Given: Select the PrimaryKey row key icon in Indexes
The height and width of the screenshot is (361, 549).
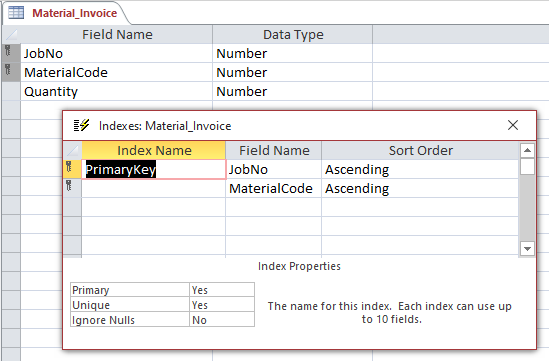Looking at the screenshot, I should pos(69,167).
